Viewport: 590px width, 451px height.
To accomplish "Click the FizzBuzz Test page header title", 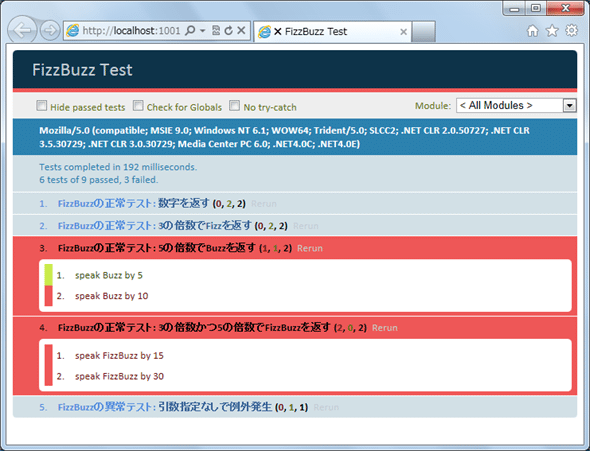I will 82,70.
